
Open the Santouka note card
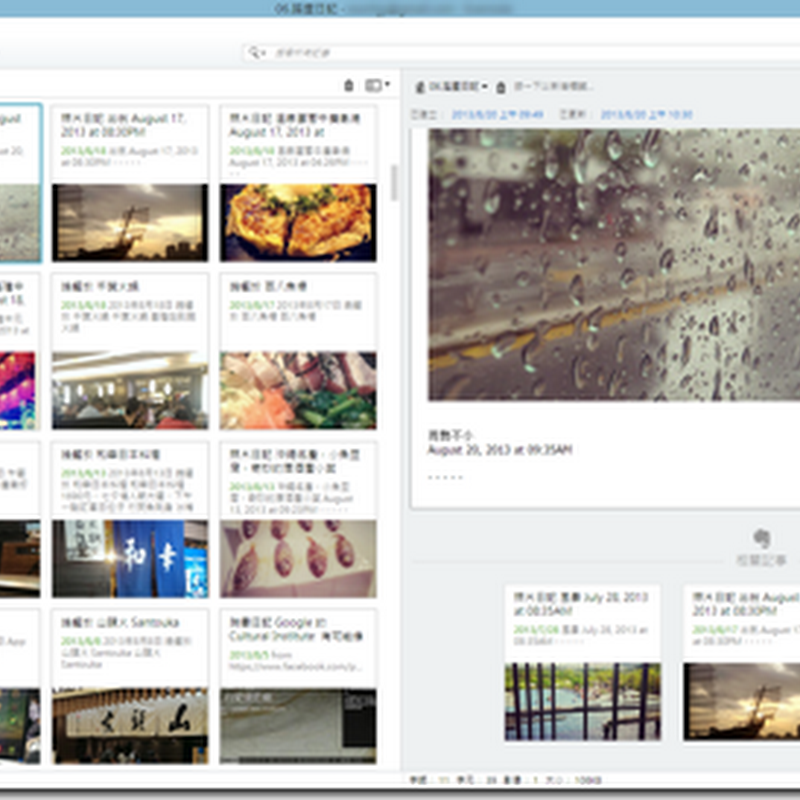(x=130, y=687)
